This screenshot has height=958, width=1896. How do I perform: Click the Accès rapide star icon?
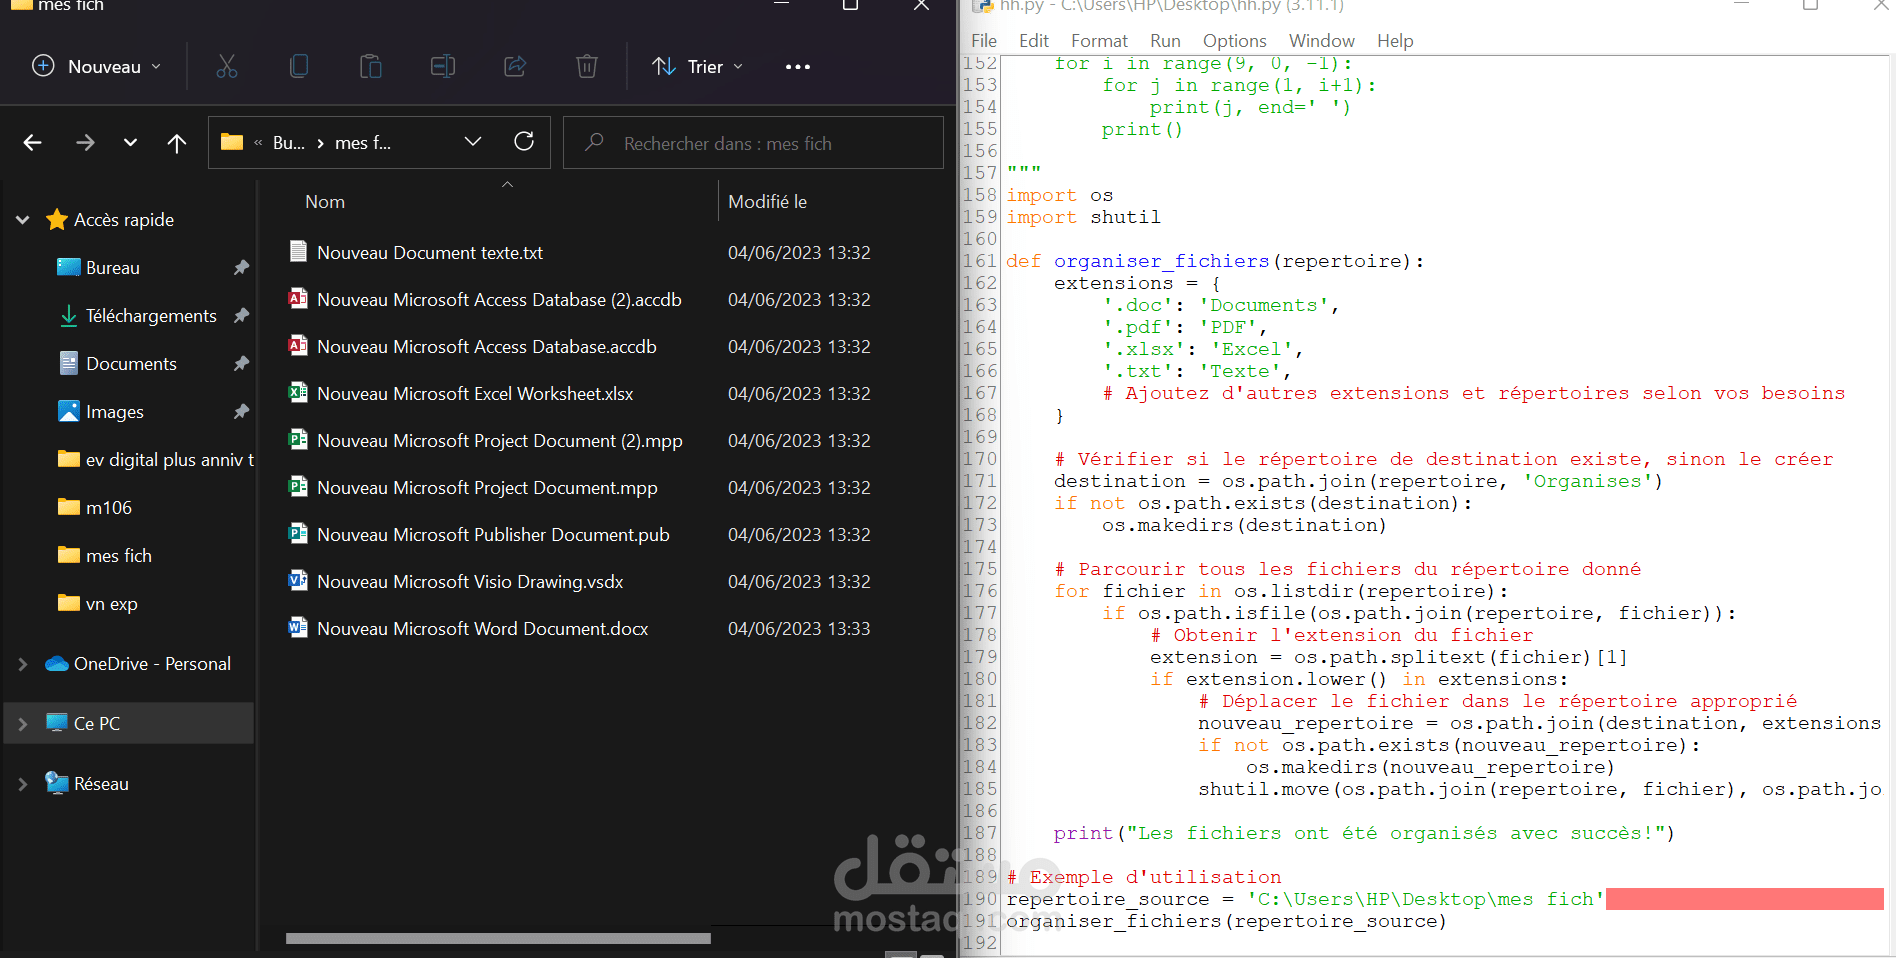[57, 219]
